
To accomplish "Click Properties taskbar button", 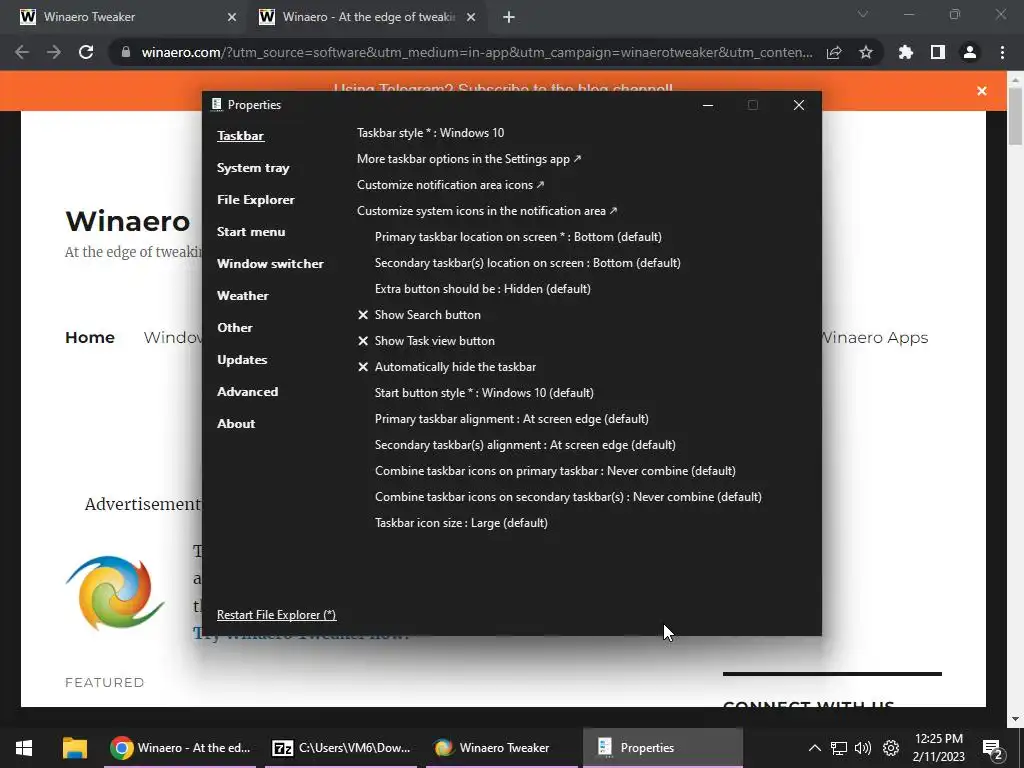I will coord(663,748).
